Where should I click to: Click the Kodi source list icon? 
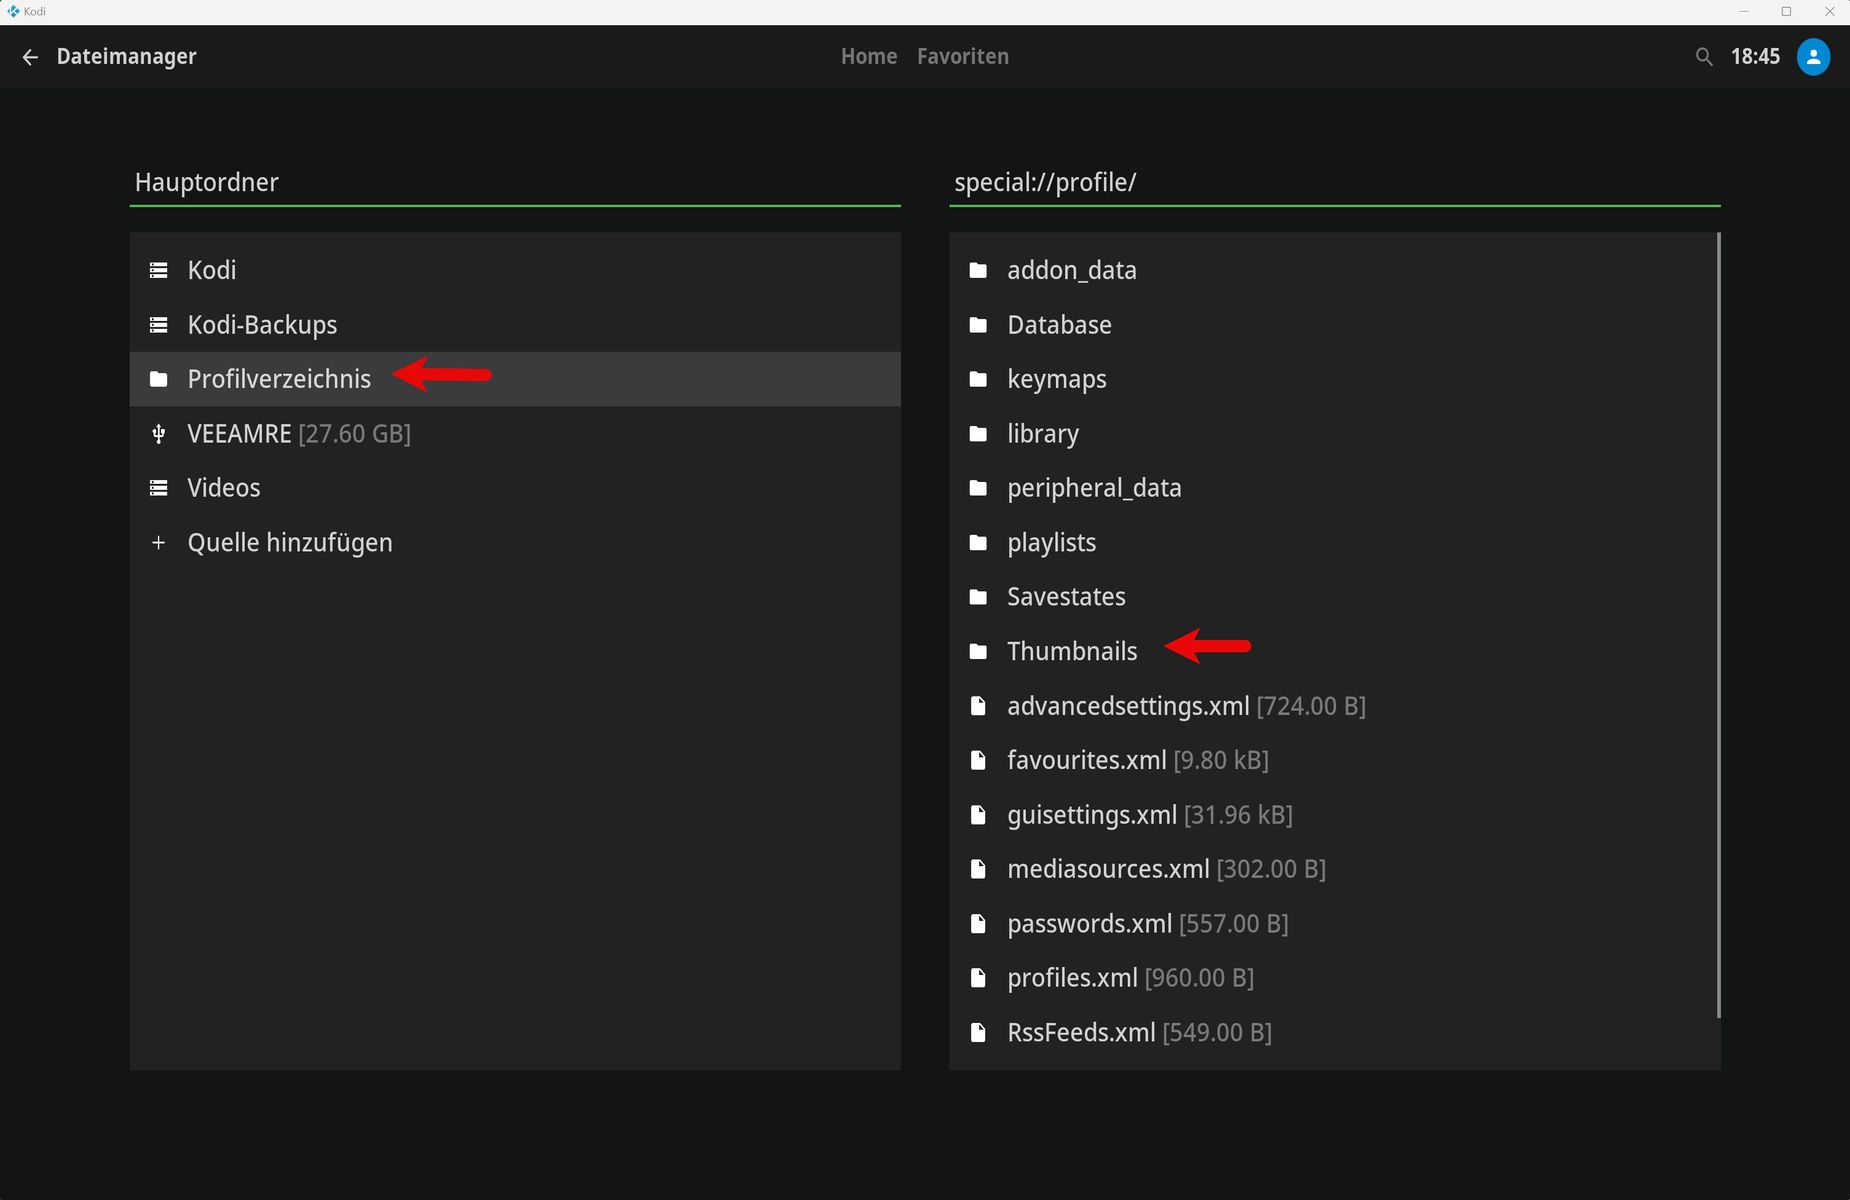tap(158, 270)
